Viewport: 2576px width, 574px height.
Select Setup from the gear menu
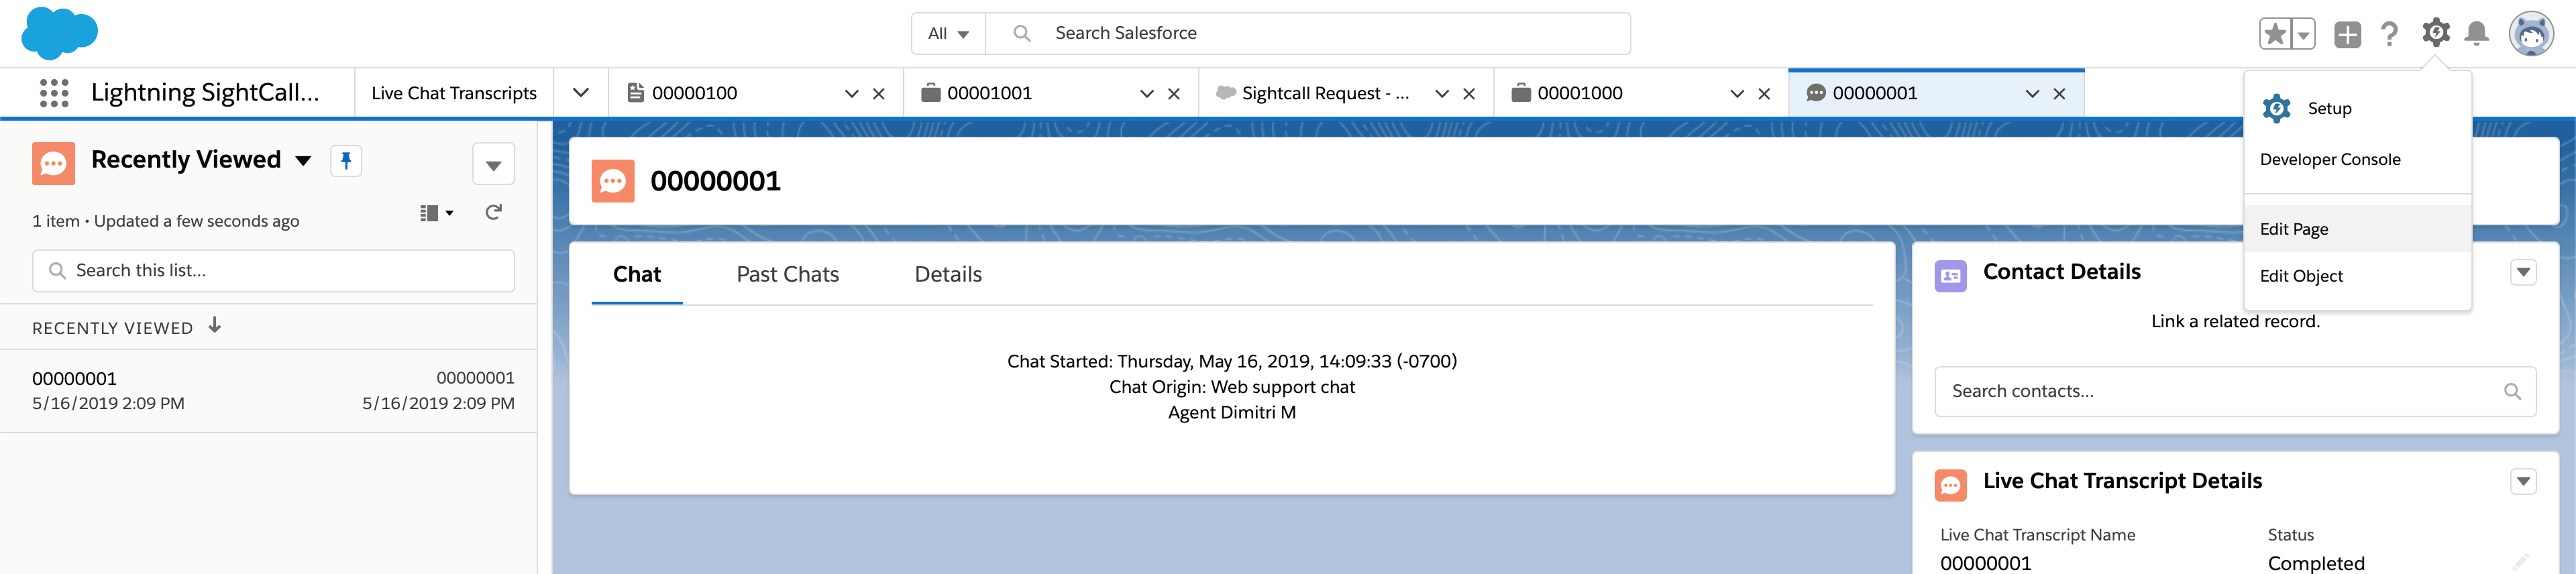[x=2357, y=108]
